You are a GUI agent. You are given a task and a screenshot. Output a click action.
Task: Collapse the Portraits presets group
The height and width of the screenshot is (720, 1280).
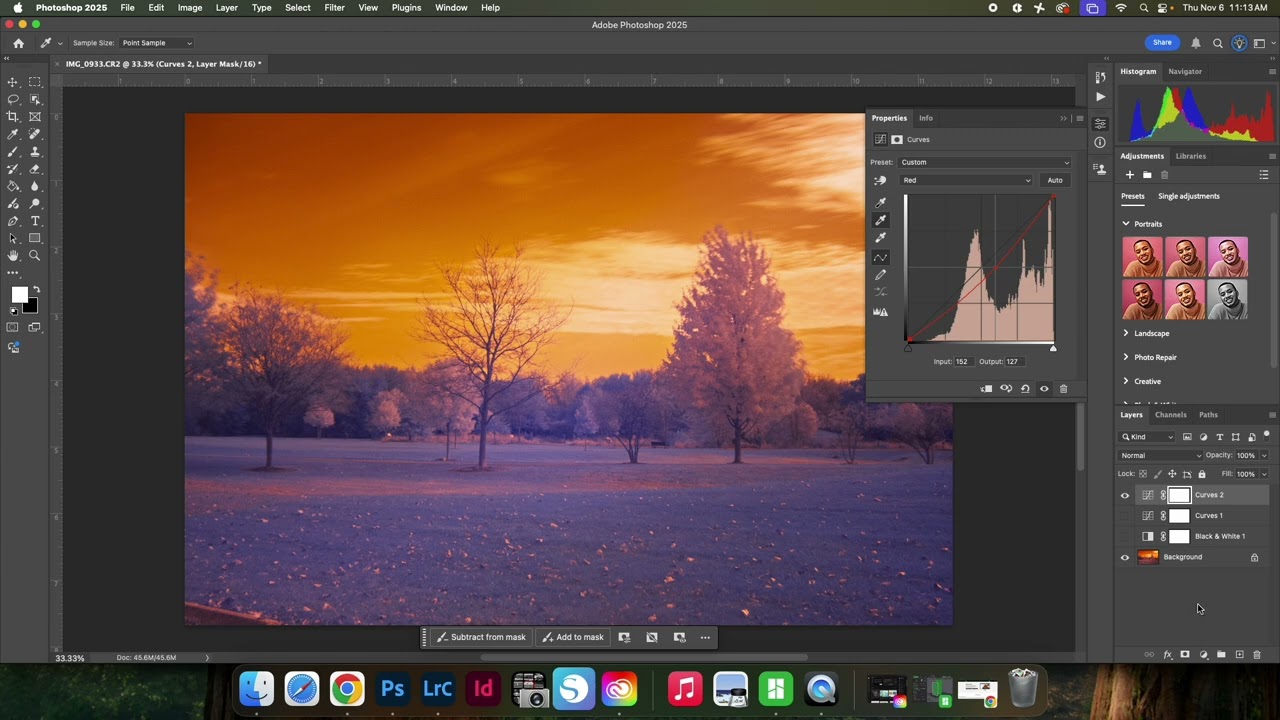point(1126,224)
